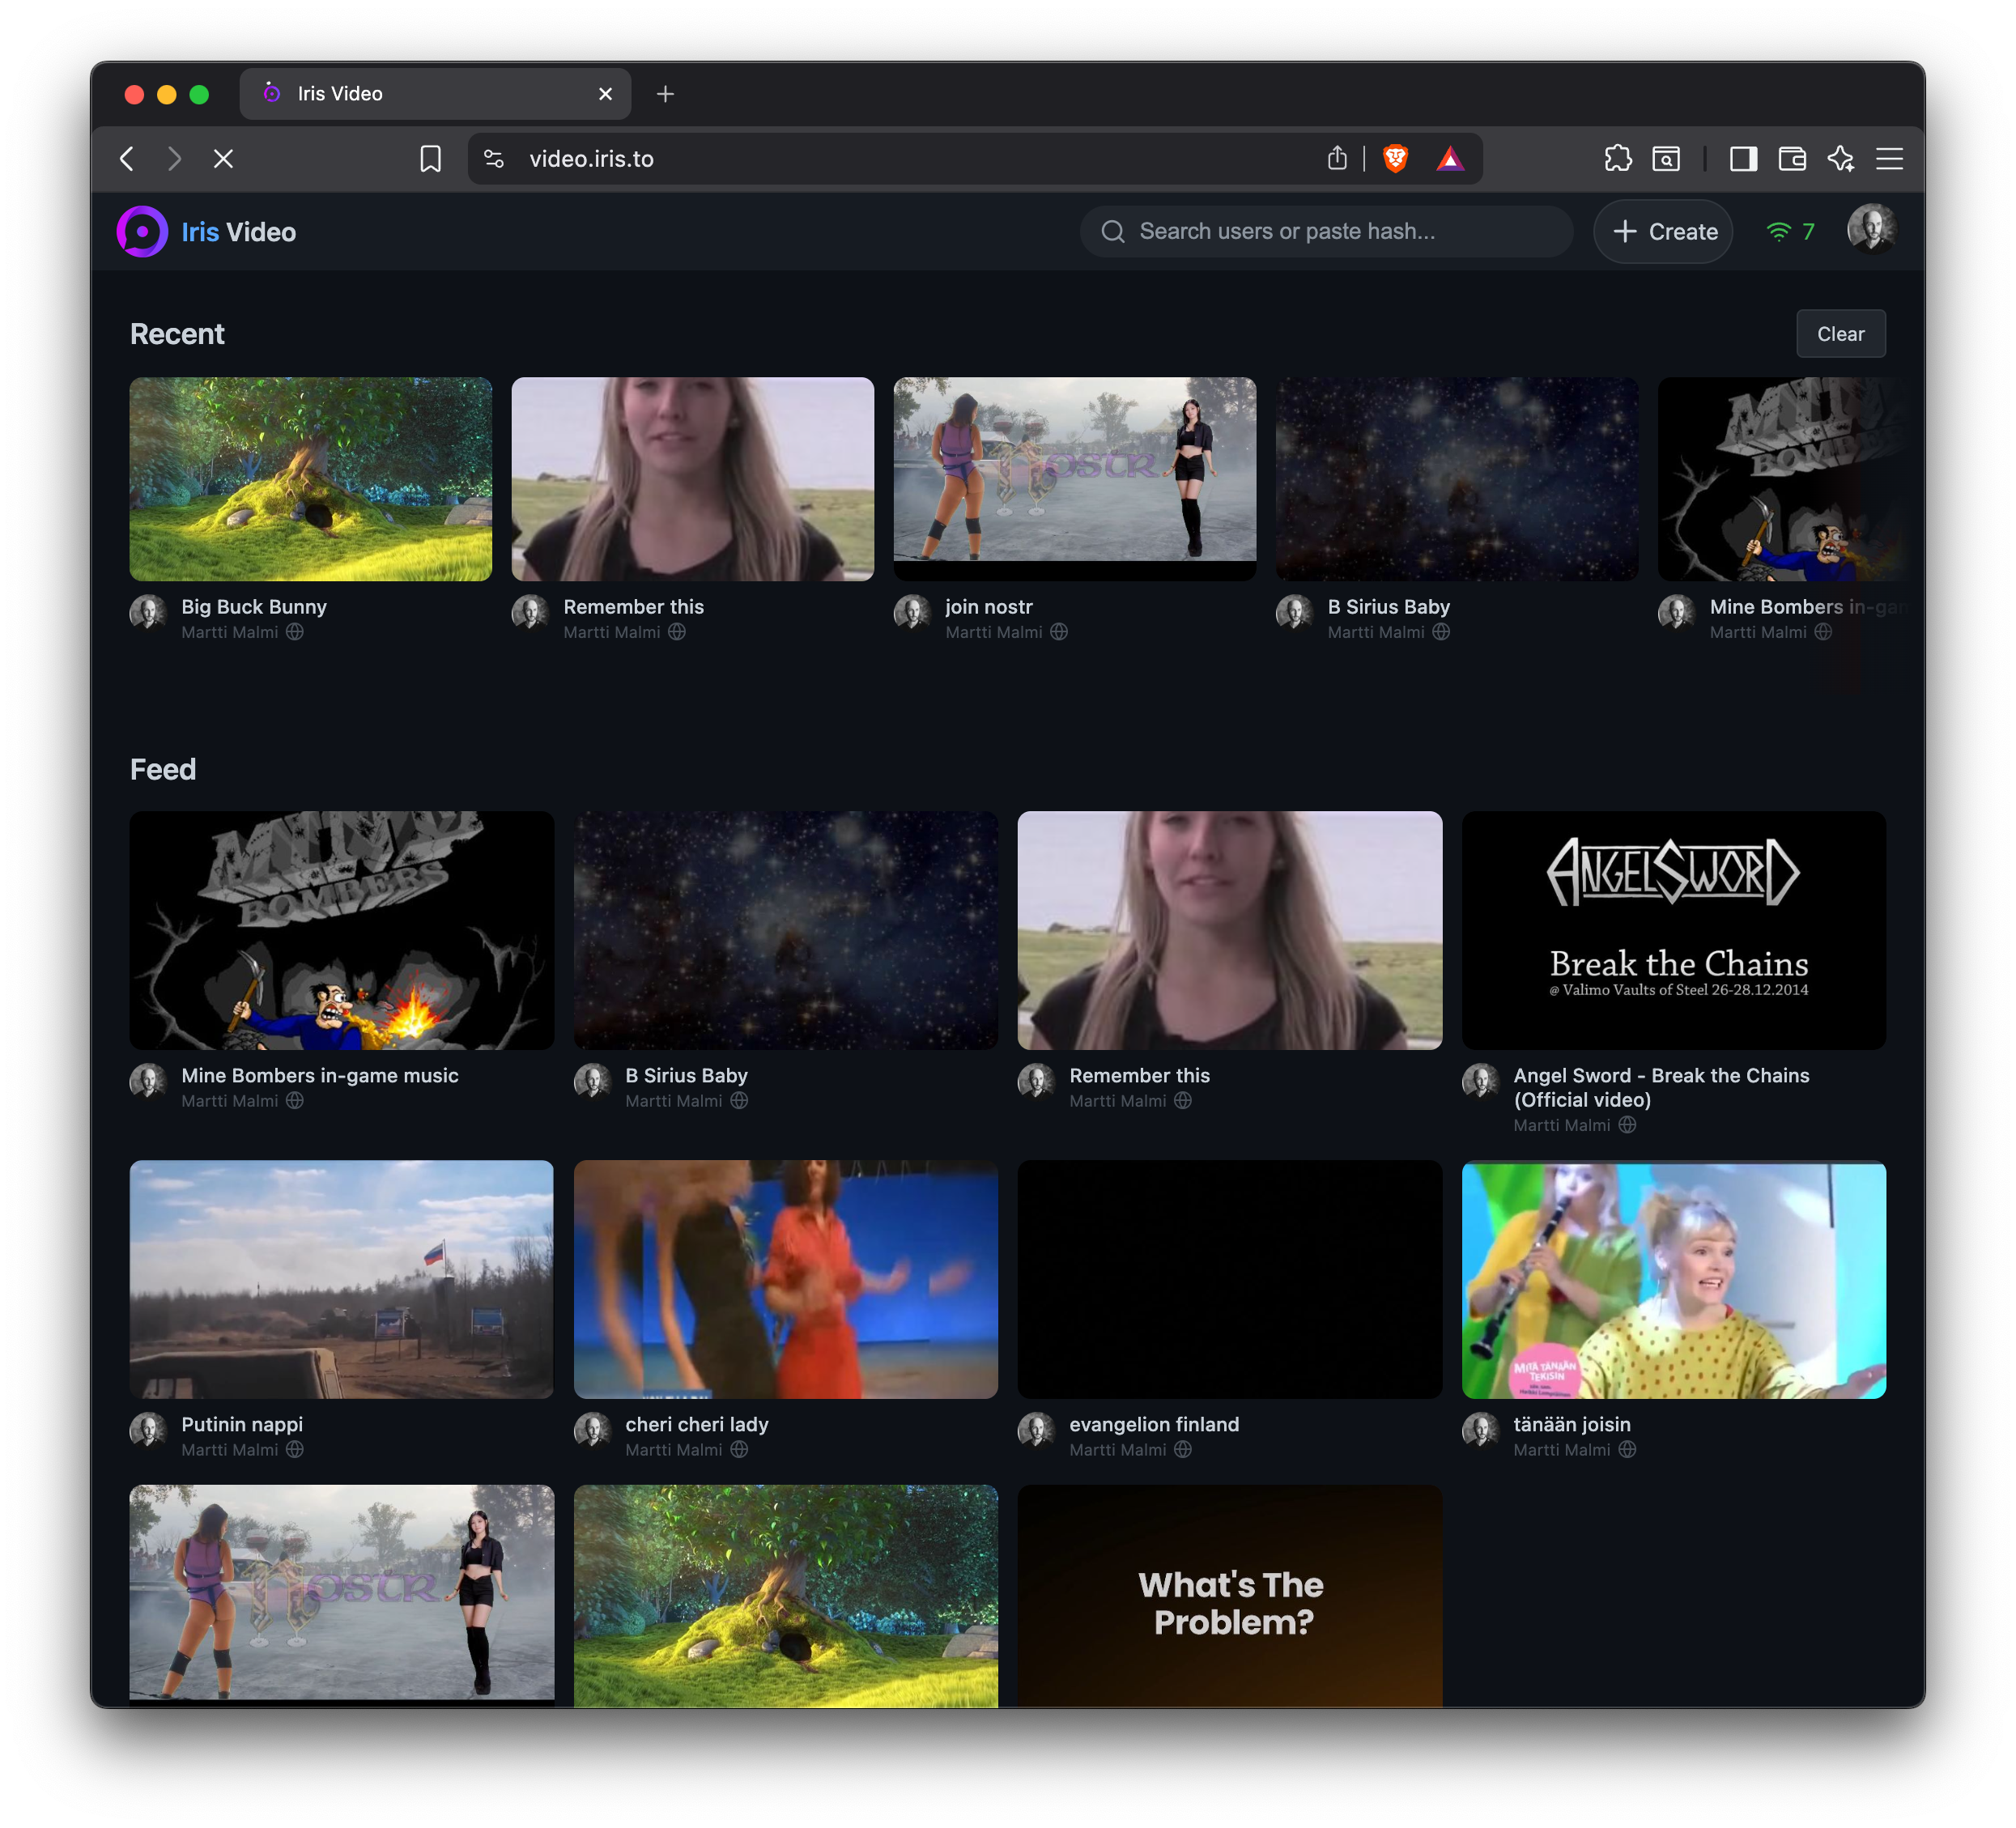Image resolution: width=2016 pixels, height=1828 pixels.
Task: Click the green wifi relay status indicator
Action: (1790, 232)
